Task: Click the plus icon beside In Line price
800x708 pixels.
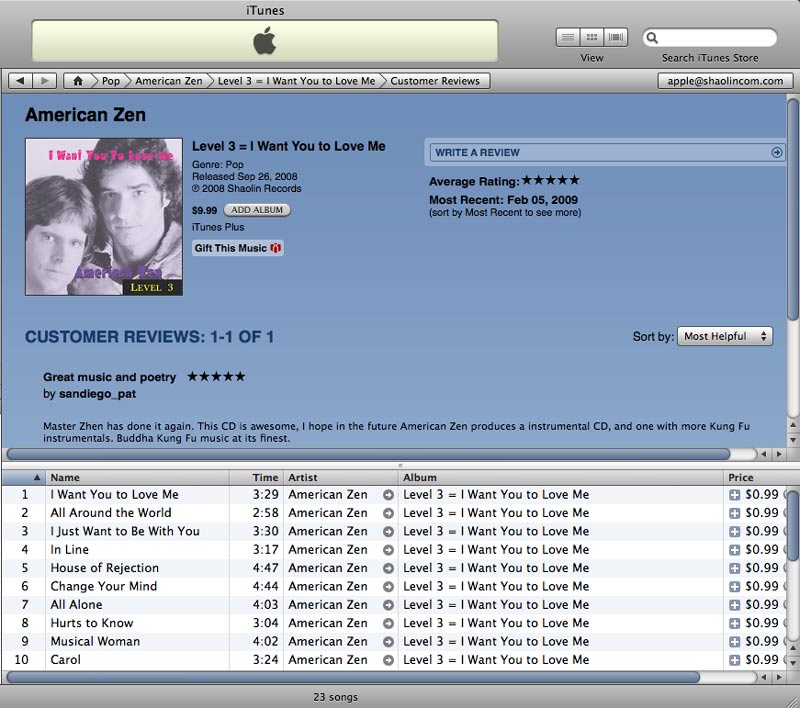Action: click(734, 550)
